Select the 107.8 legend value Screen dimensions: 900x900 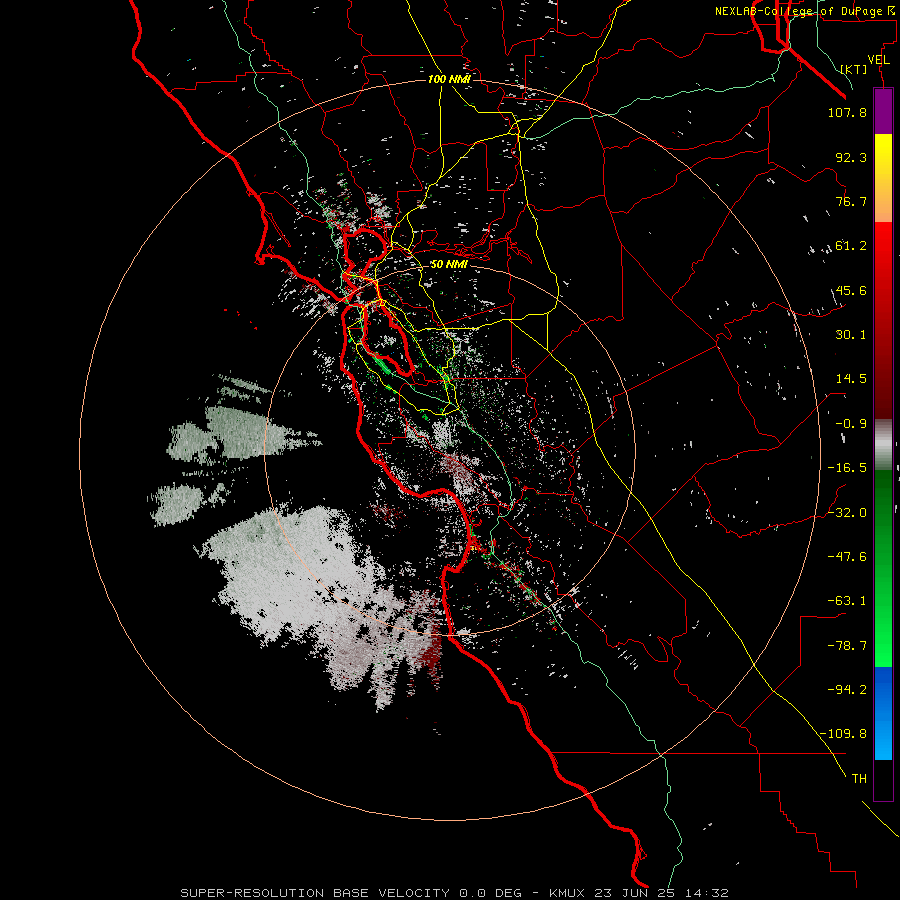point(847,112)
